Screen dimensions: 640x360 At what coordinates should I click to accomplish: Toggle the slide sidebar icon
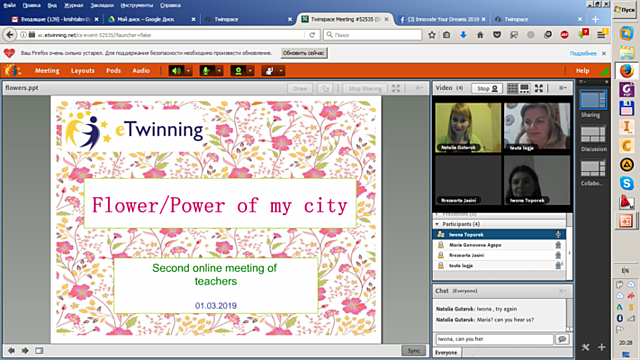[x=39, y=351]
